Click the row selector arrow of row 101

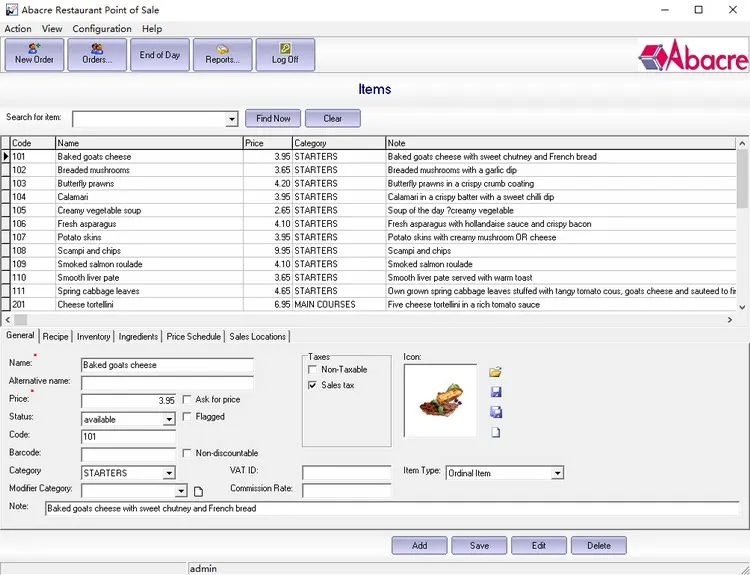pyautogui.click(x=6, y=156)
